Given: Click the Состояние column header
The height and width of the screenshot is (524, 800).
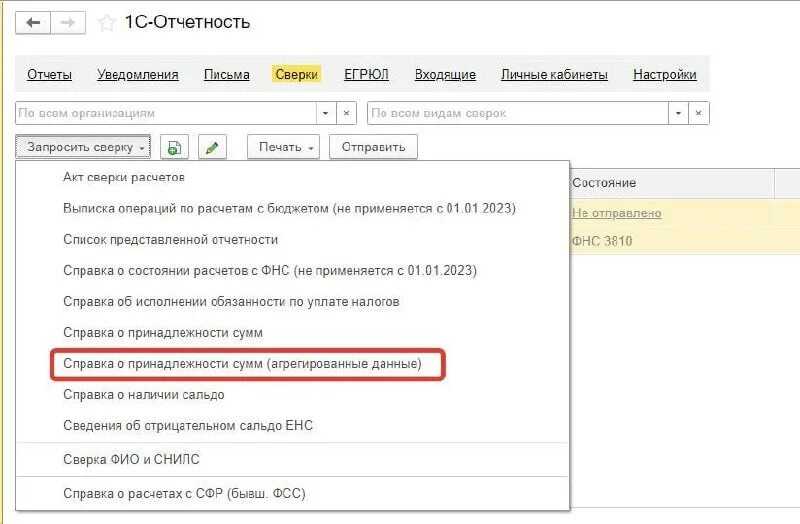Looking at the screenshot, I should [672, 183].
